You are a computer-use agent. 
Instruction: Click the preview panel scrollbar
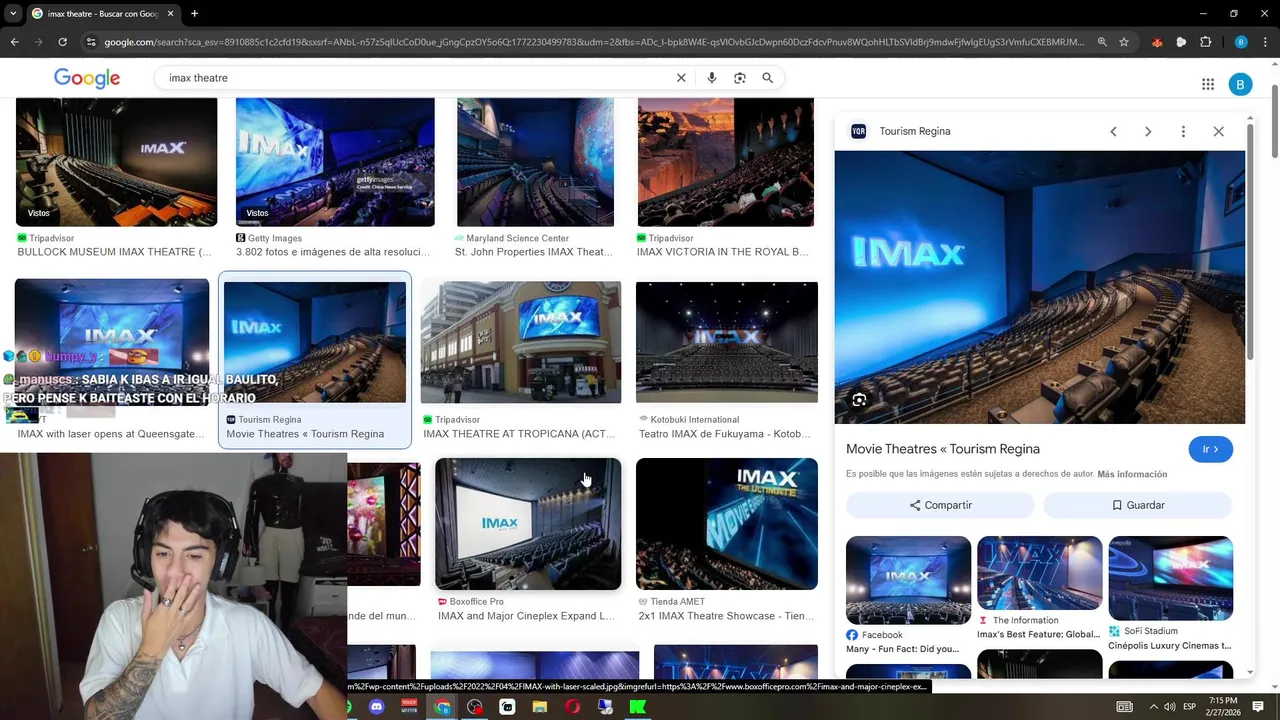point(1250,240)
